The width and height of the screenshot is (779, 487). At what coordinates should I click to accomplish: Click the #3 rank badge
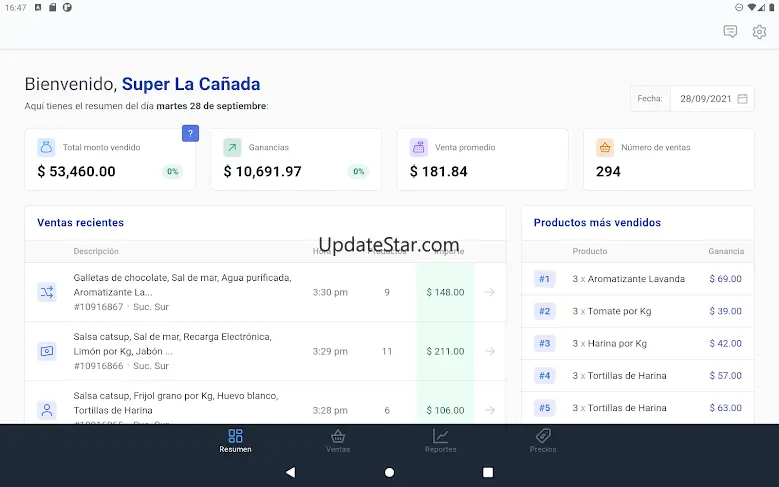(x=545, y=343)
